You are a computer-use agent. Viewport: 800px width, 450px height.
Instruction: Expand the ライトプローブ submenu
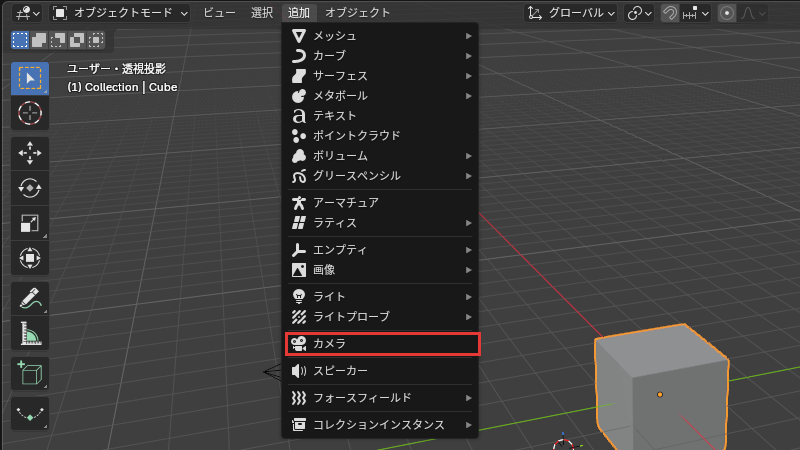[x=381, y=317]
